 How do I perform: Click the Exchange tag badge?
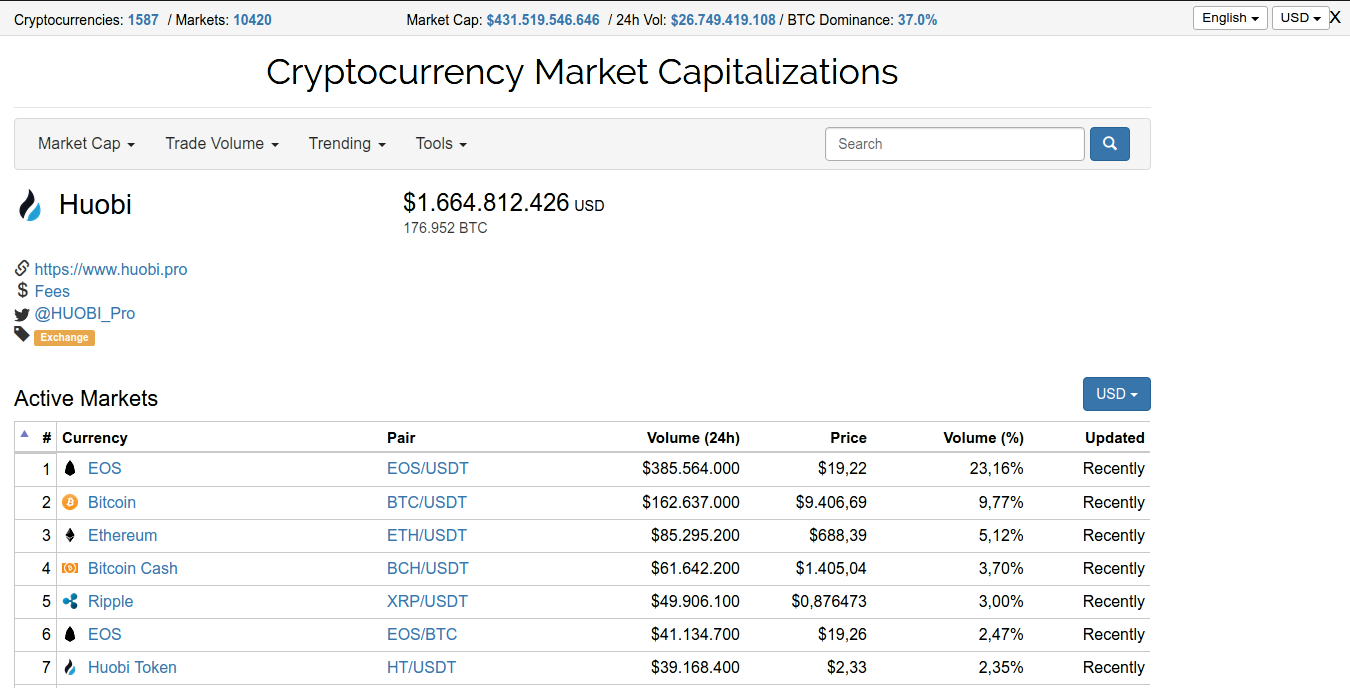pos(64,338)
